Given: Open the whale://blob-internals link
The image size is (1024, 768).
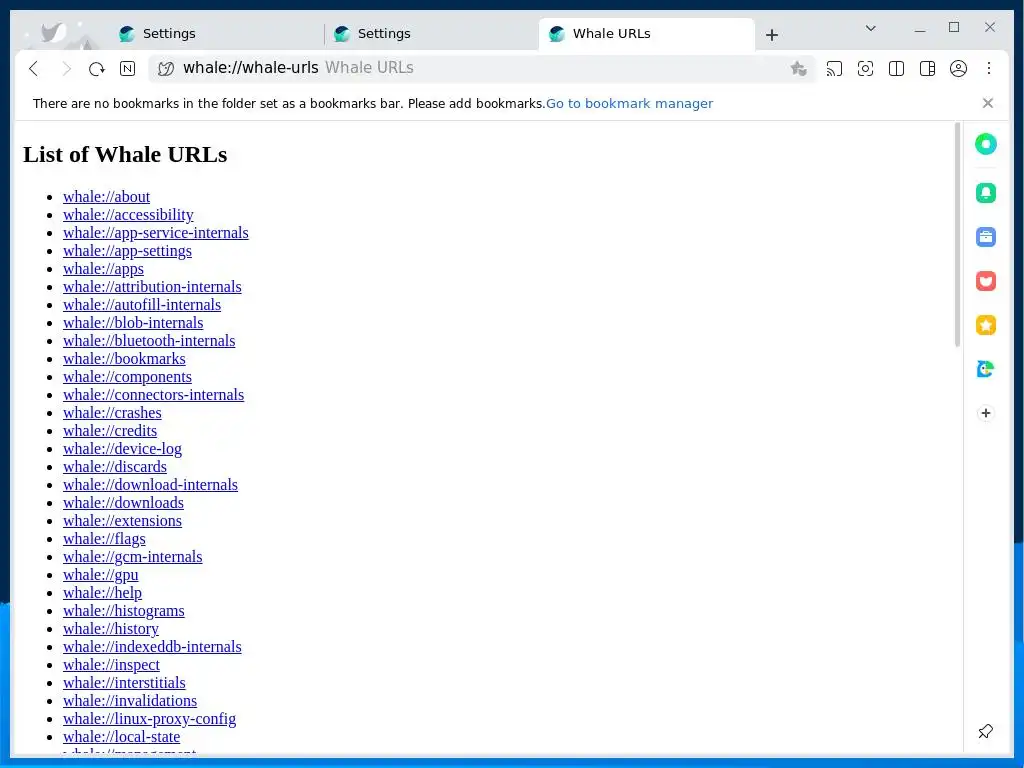Looking at the screenshot, I should [x=133, y=323].
